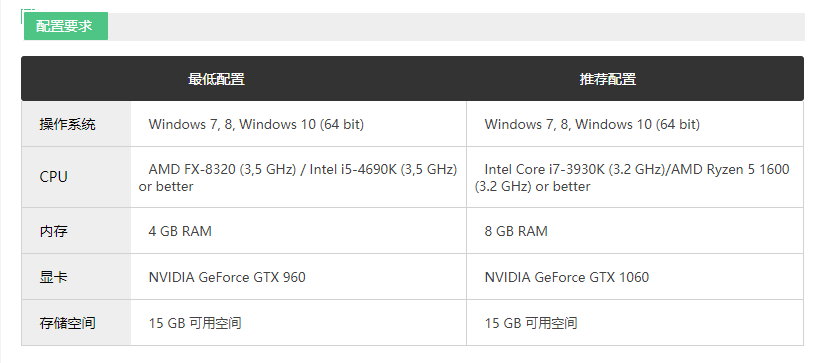This screenshot has height=363, width=832.
Task: Click the grey bar beside 配置要求
Action: (456, 27)
